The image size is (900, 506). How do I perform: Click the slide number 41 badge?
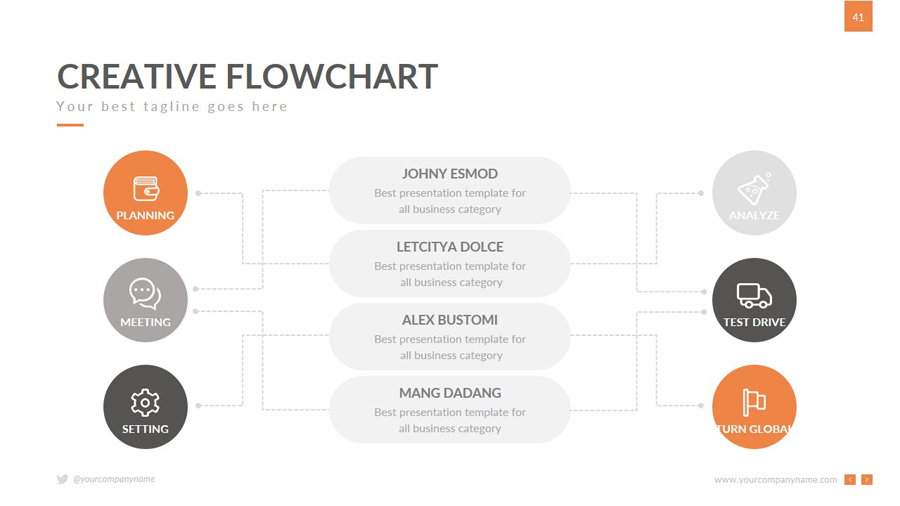(858, 17)
